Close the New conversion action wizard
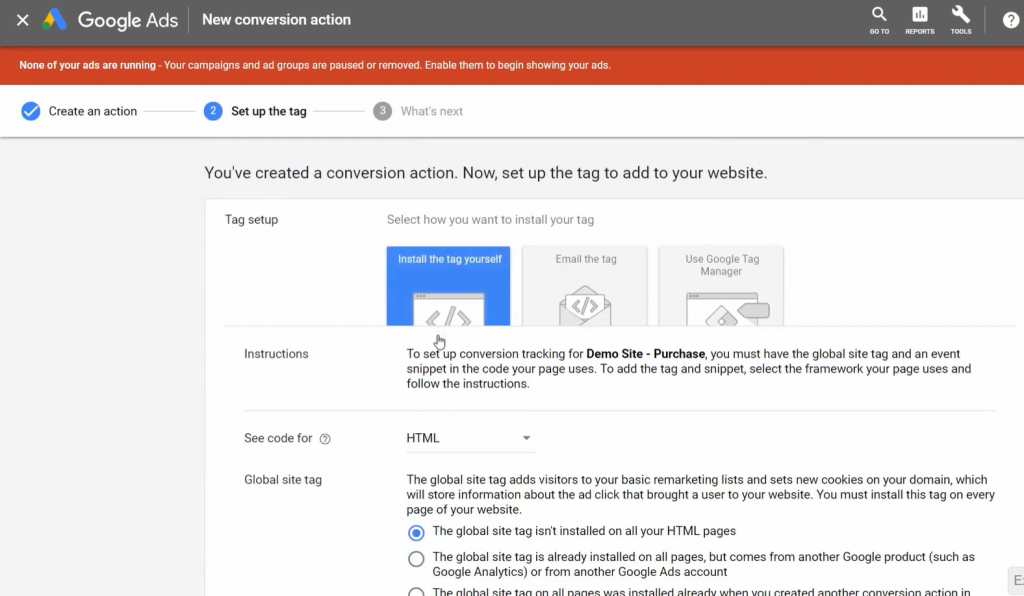This screenshot has height=596, width=1024. tap(23, 20)
